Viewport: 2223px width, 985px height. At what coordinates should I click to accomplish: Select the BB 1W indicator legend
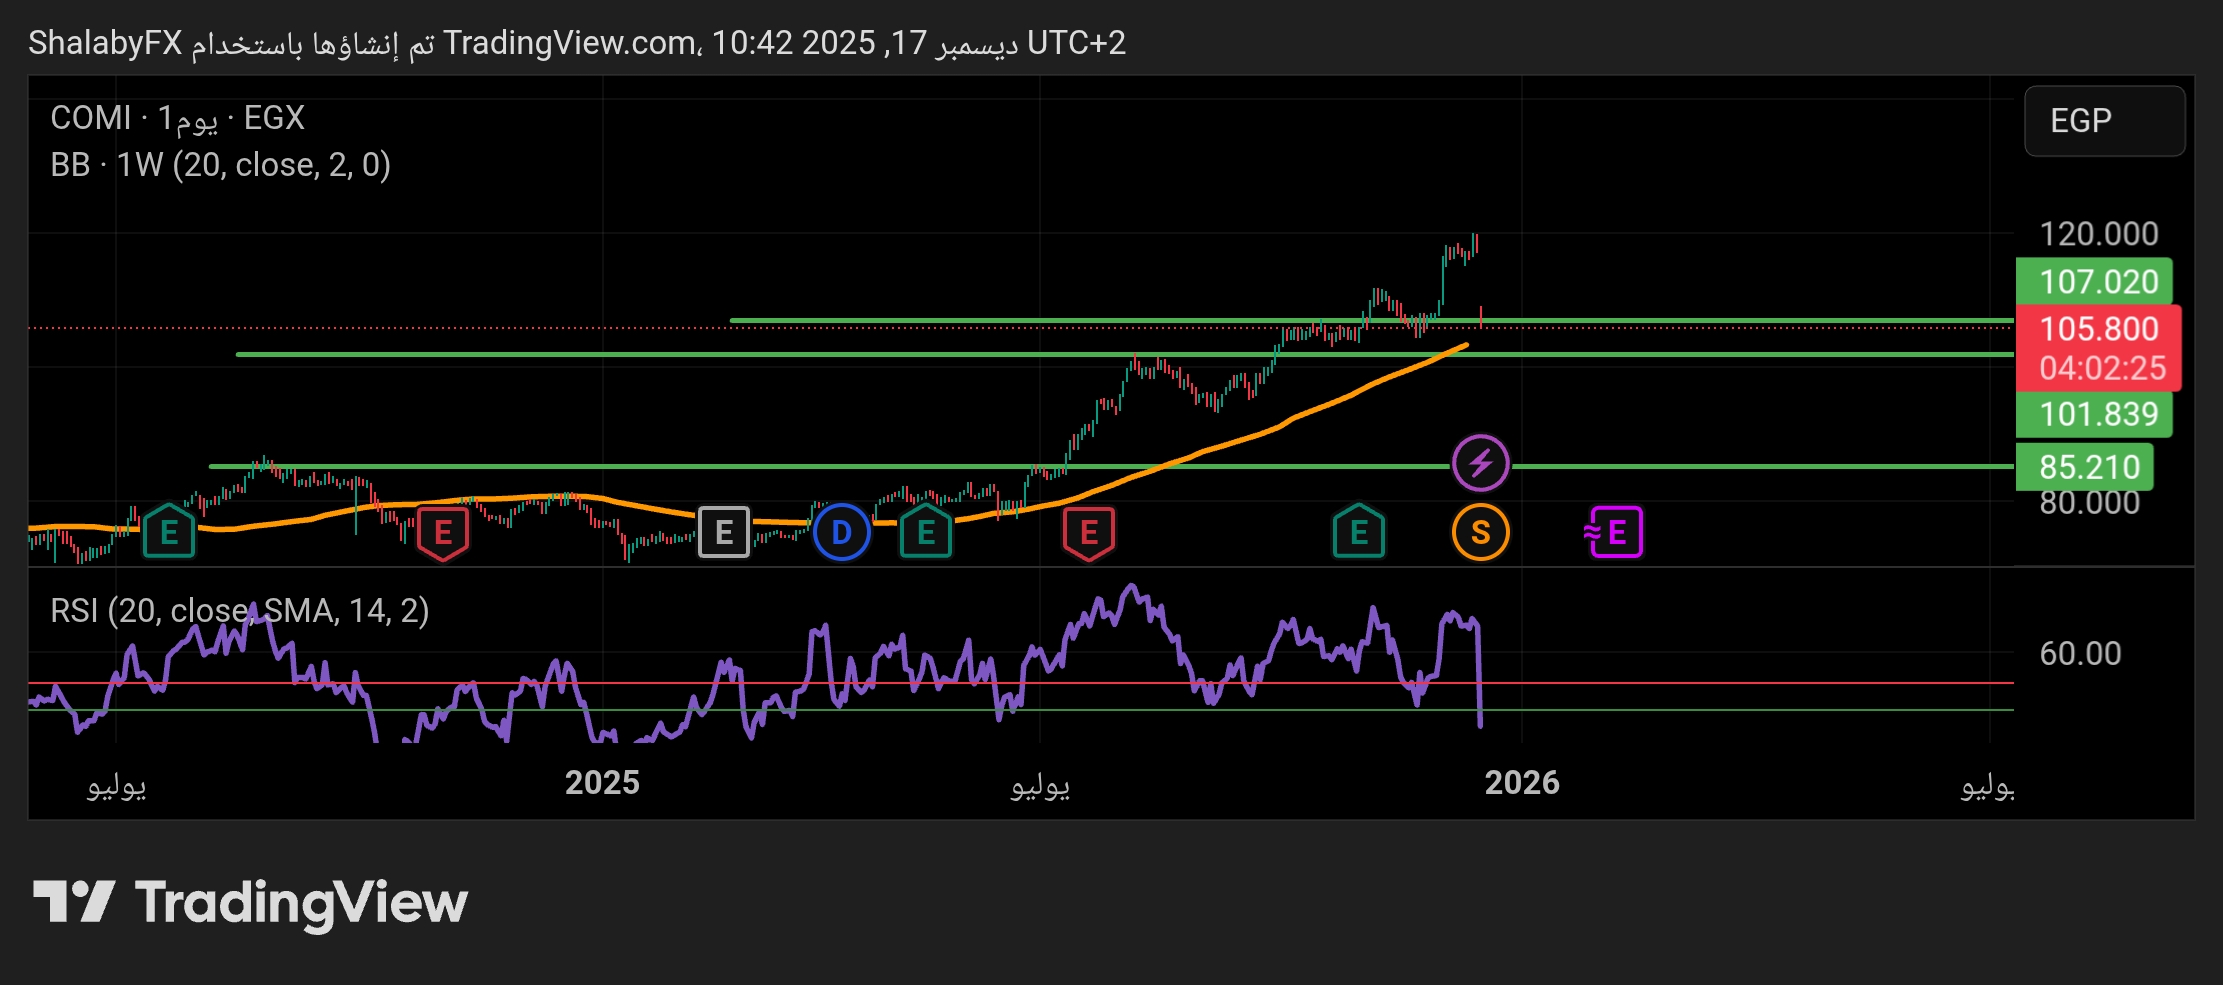220,165
